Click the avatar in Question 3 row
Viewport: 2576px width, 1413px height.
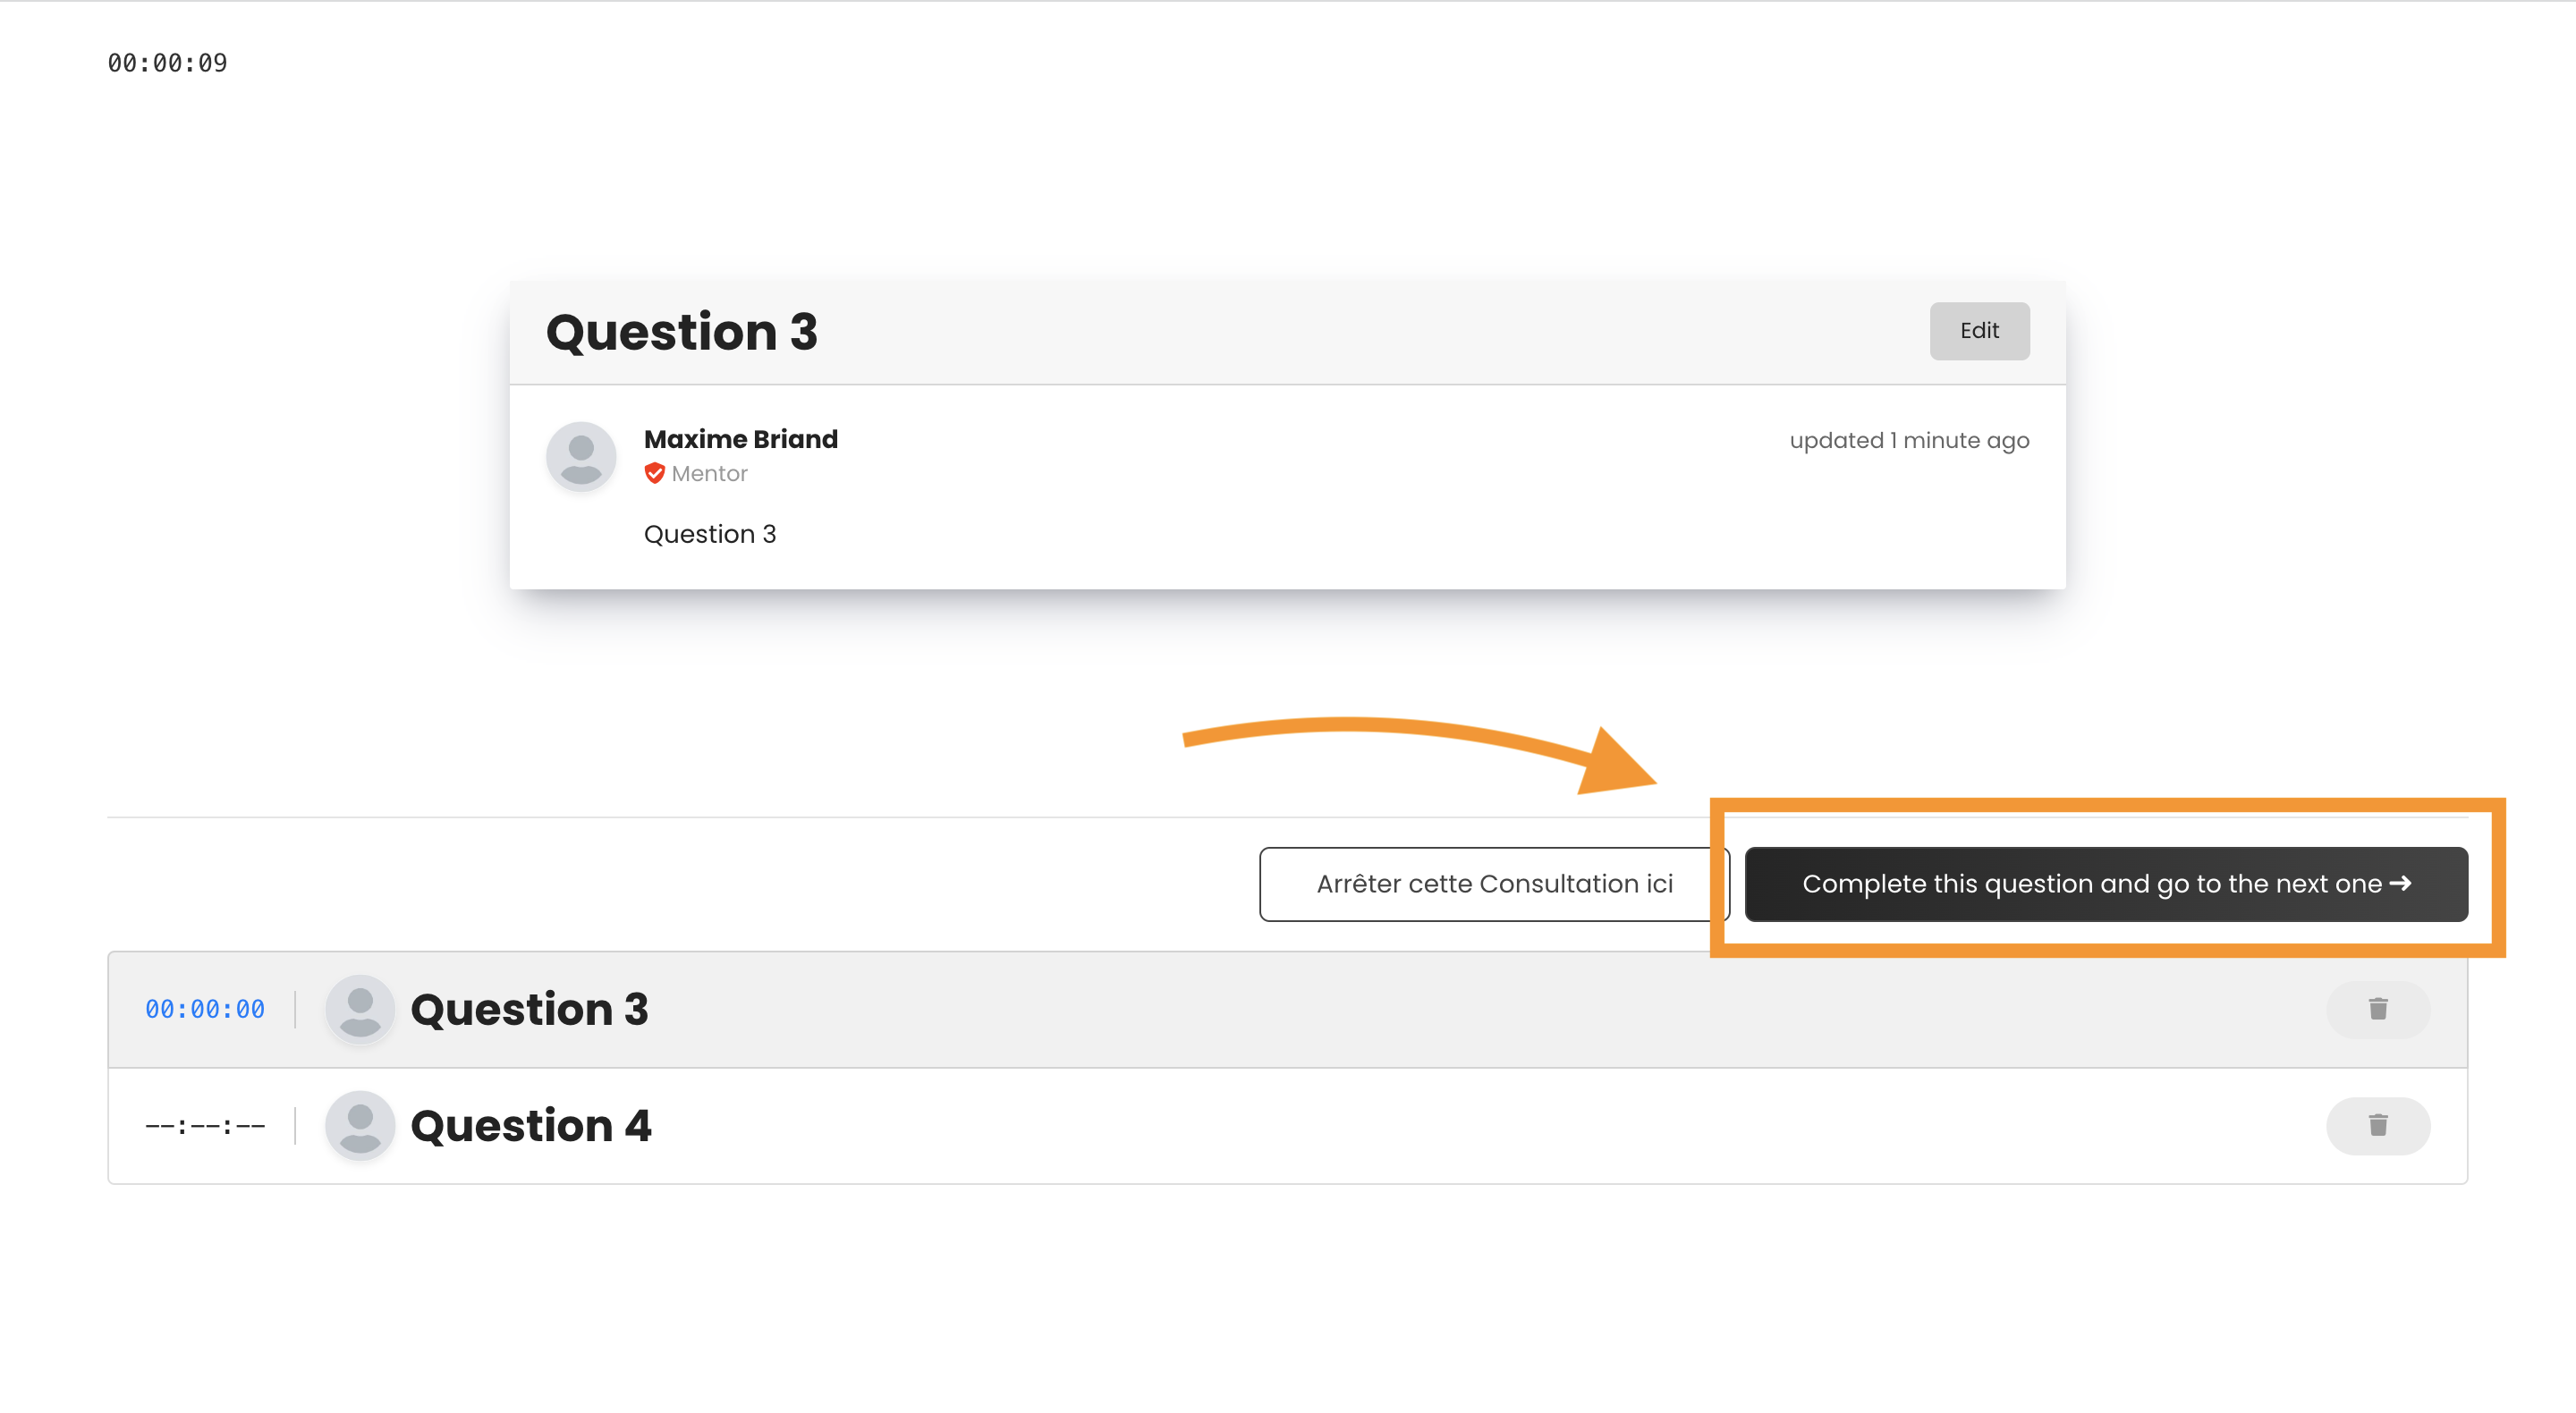[360, 1009]
